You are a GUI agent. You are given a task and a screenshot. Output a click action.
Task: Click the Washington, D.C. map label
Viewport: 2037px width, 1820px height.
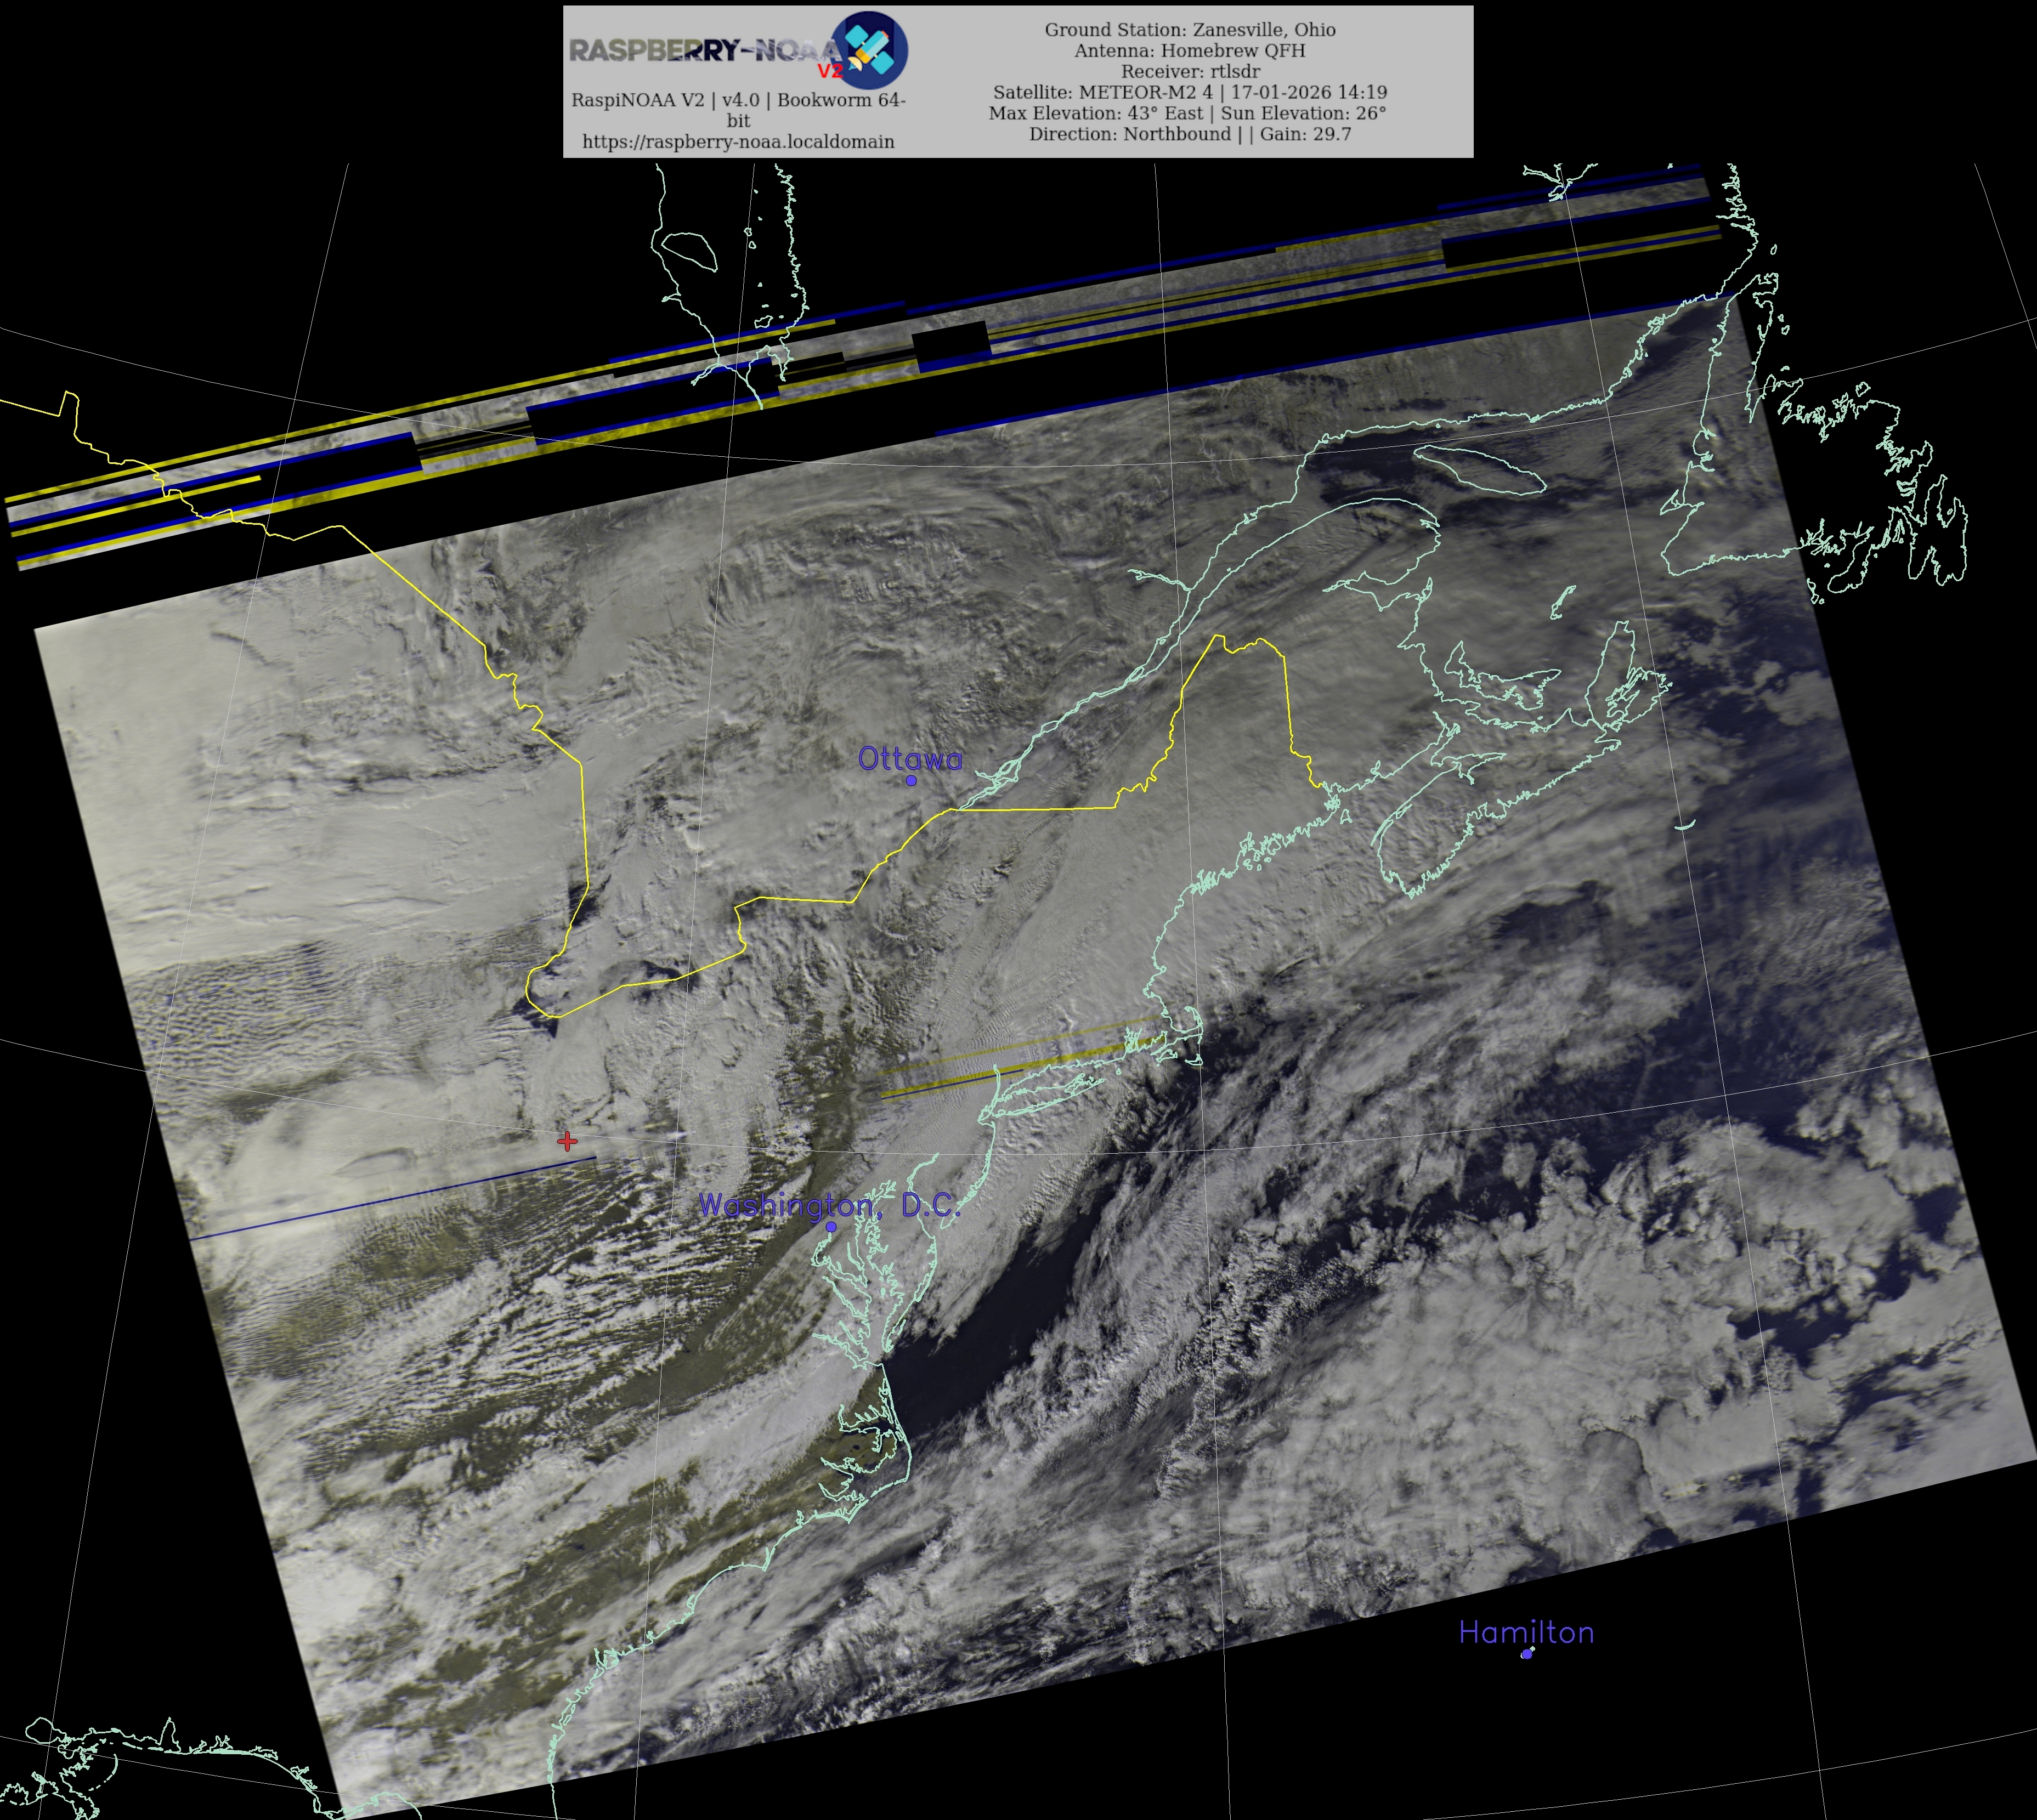click(829, 1205)
